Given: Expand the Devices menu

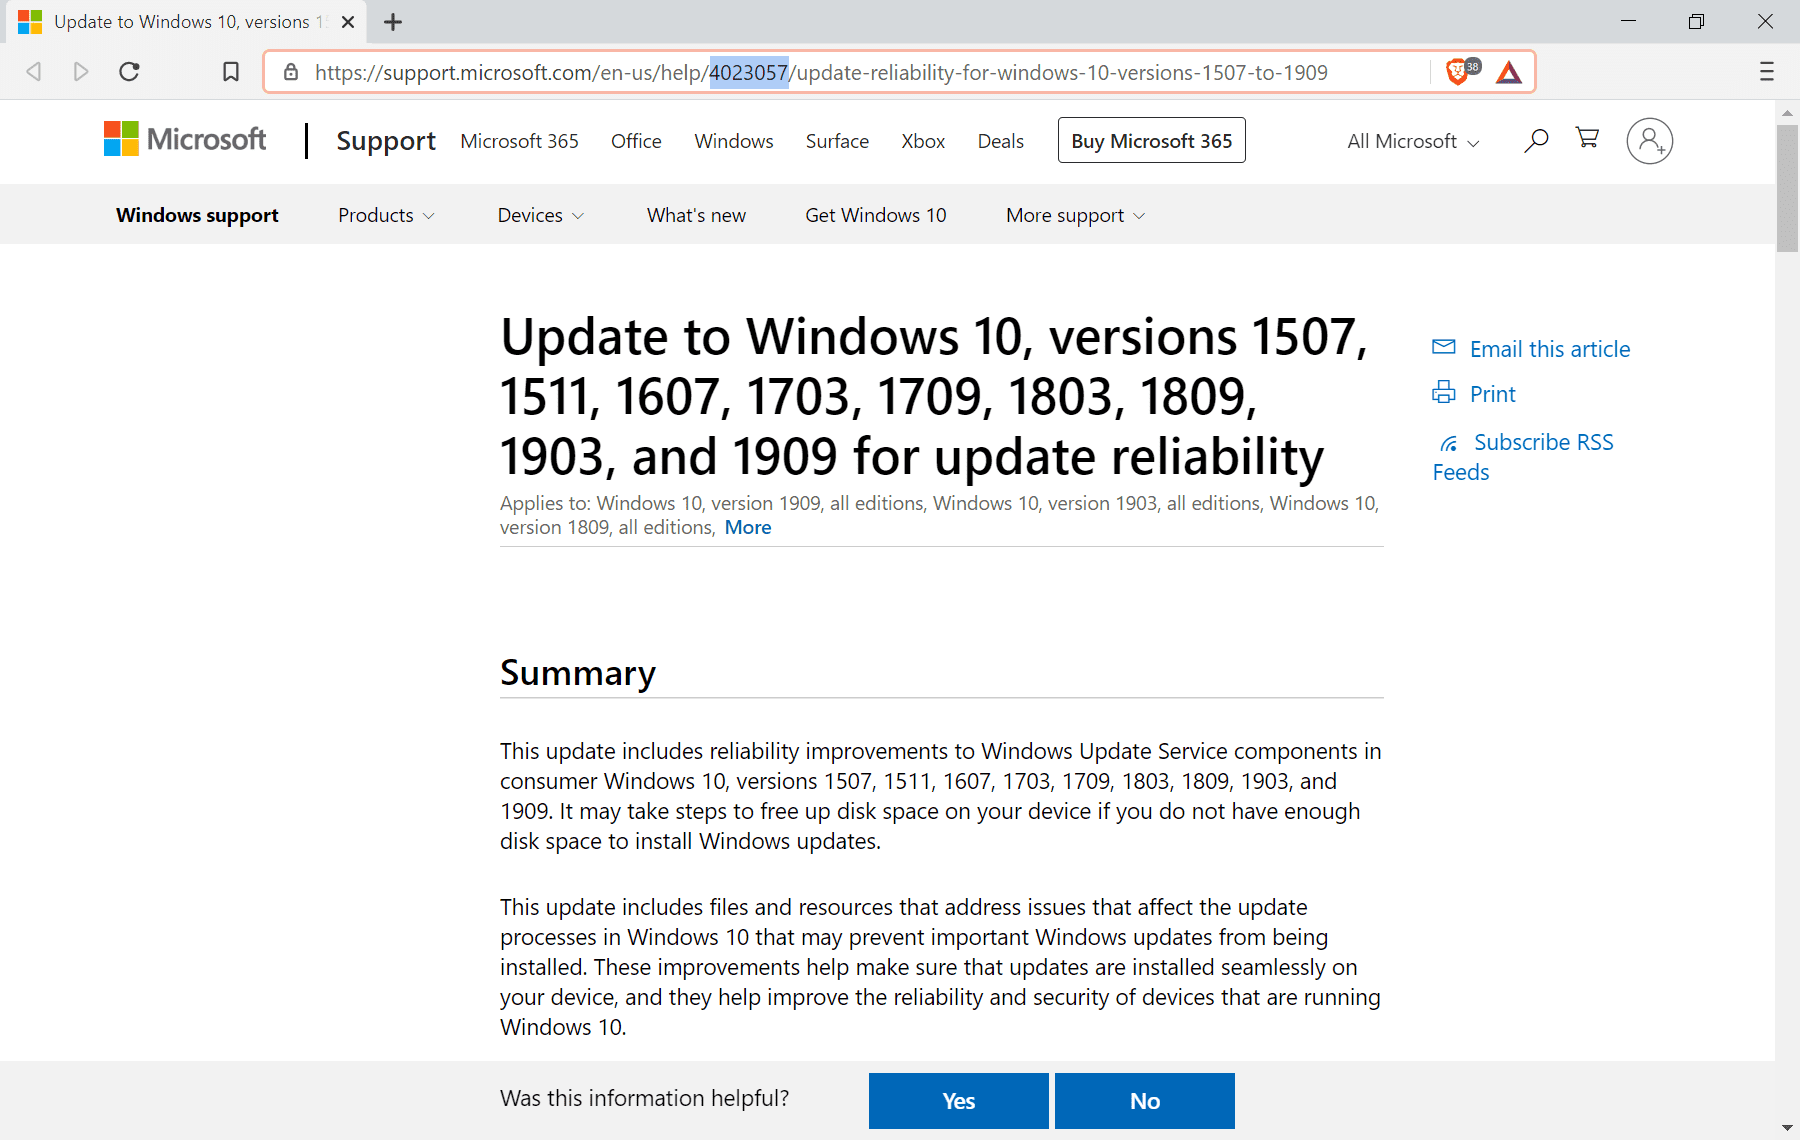Looking at the screenshot, I should (541, 215).
